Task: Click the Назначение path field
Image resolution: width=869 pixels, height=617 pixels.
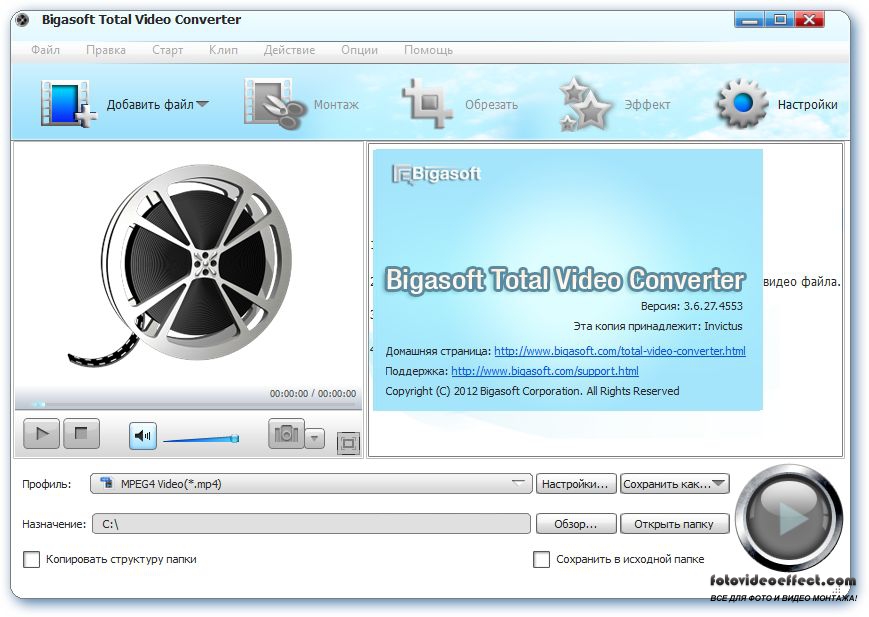Action: (x=311, y=524)
